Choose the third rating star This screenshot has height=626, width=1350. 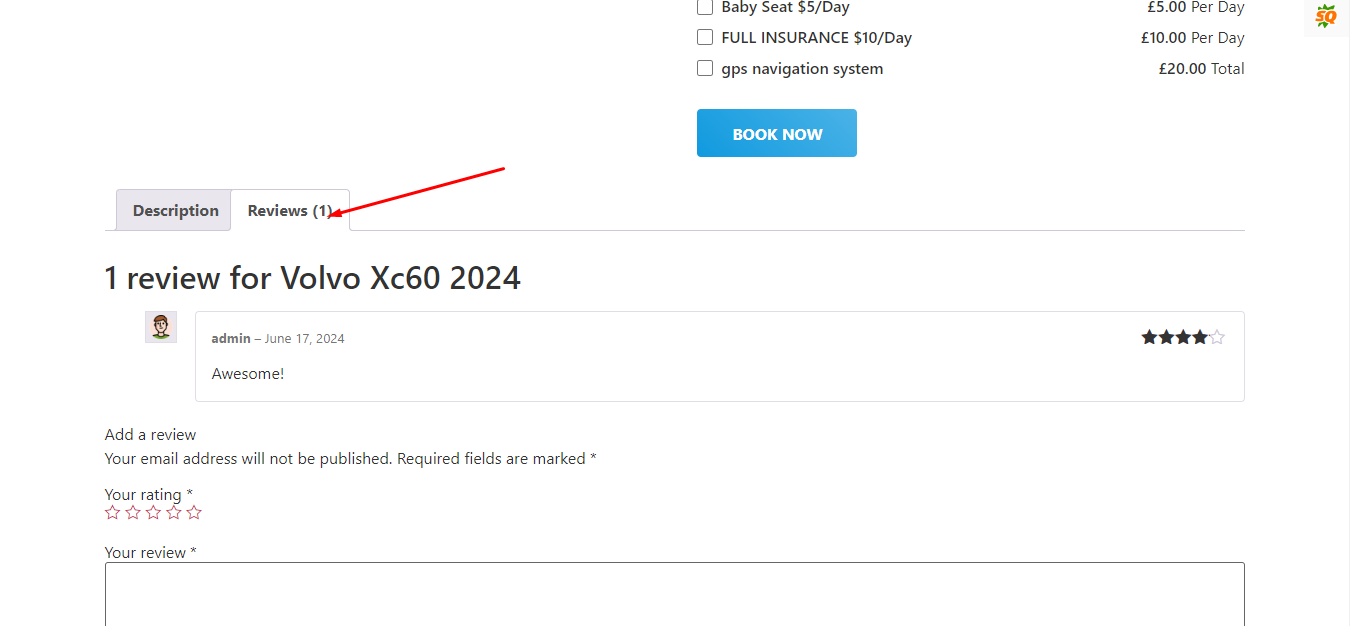153,512
